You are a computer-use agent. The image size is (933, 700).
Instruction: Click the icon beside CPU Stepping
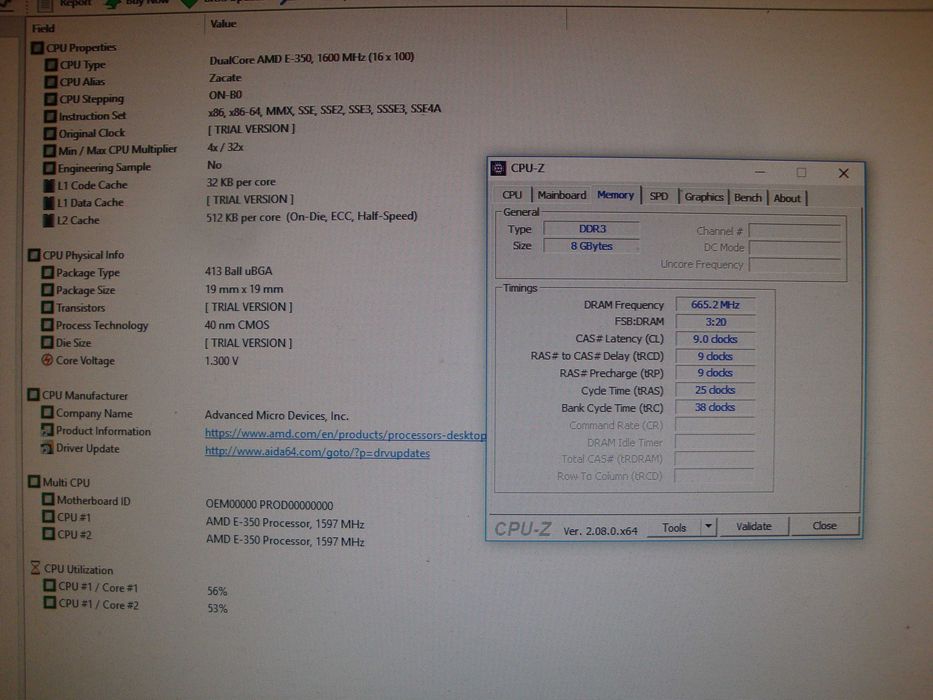click(51, 99)
